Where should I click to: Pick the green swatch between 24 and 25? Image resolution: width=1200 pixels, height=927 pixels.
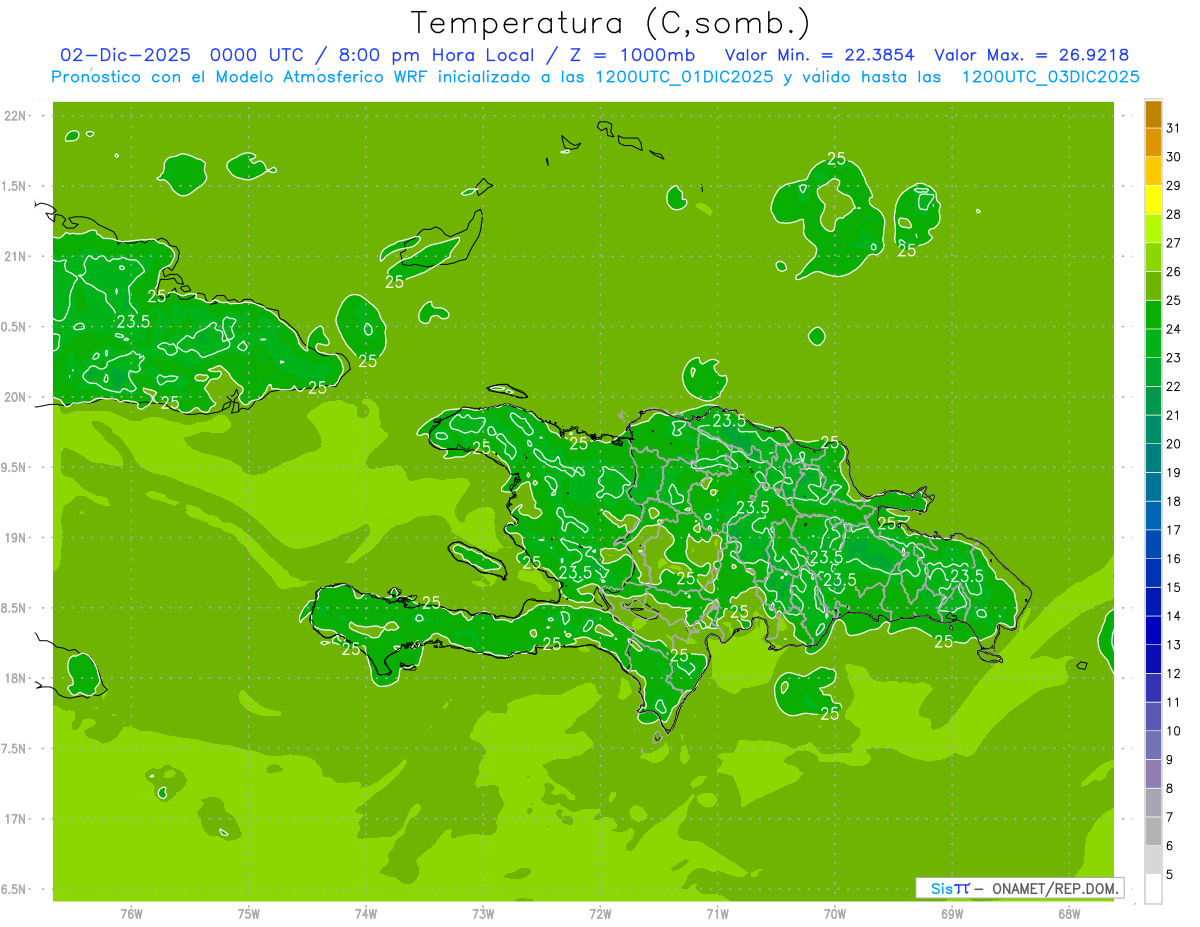1153,314
